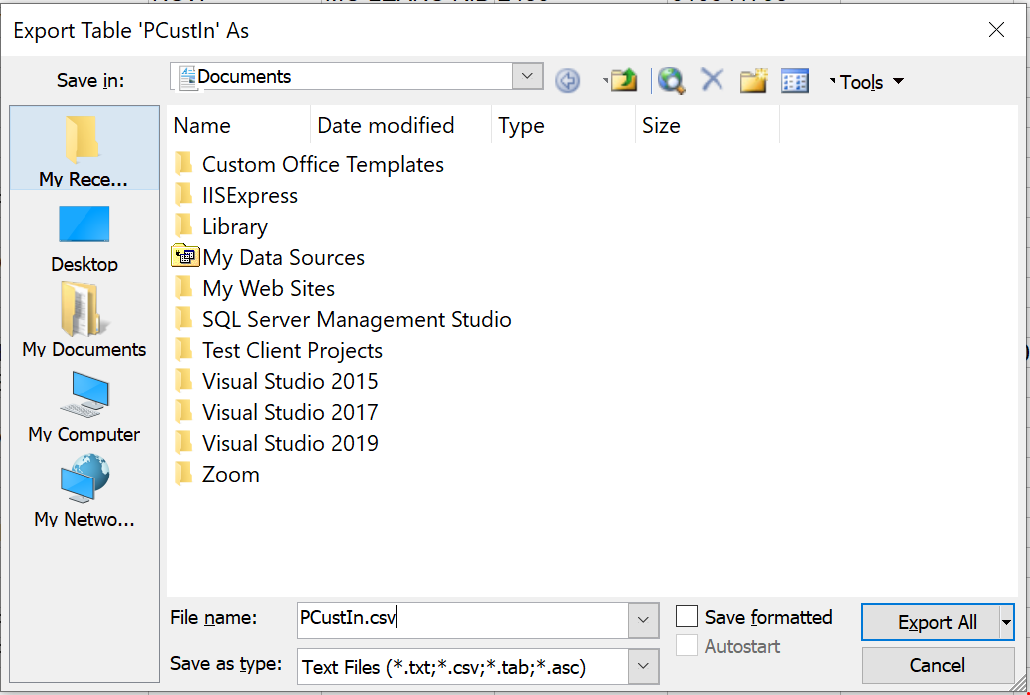
Task: Click the folder icon beside Visual Studio 2019
Action: (183, 441)
